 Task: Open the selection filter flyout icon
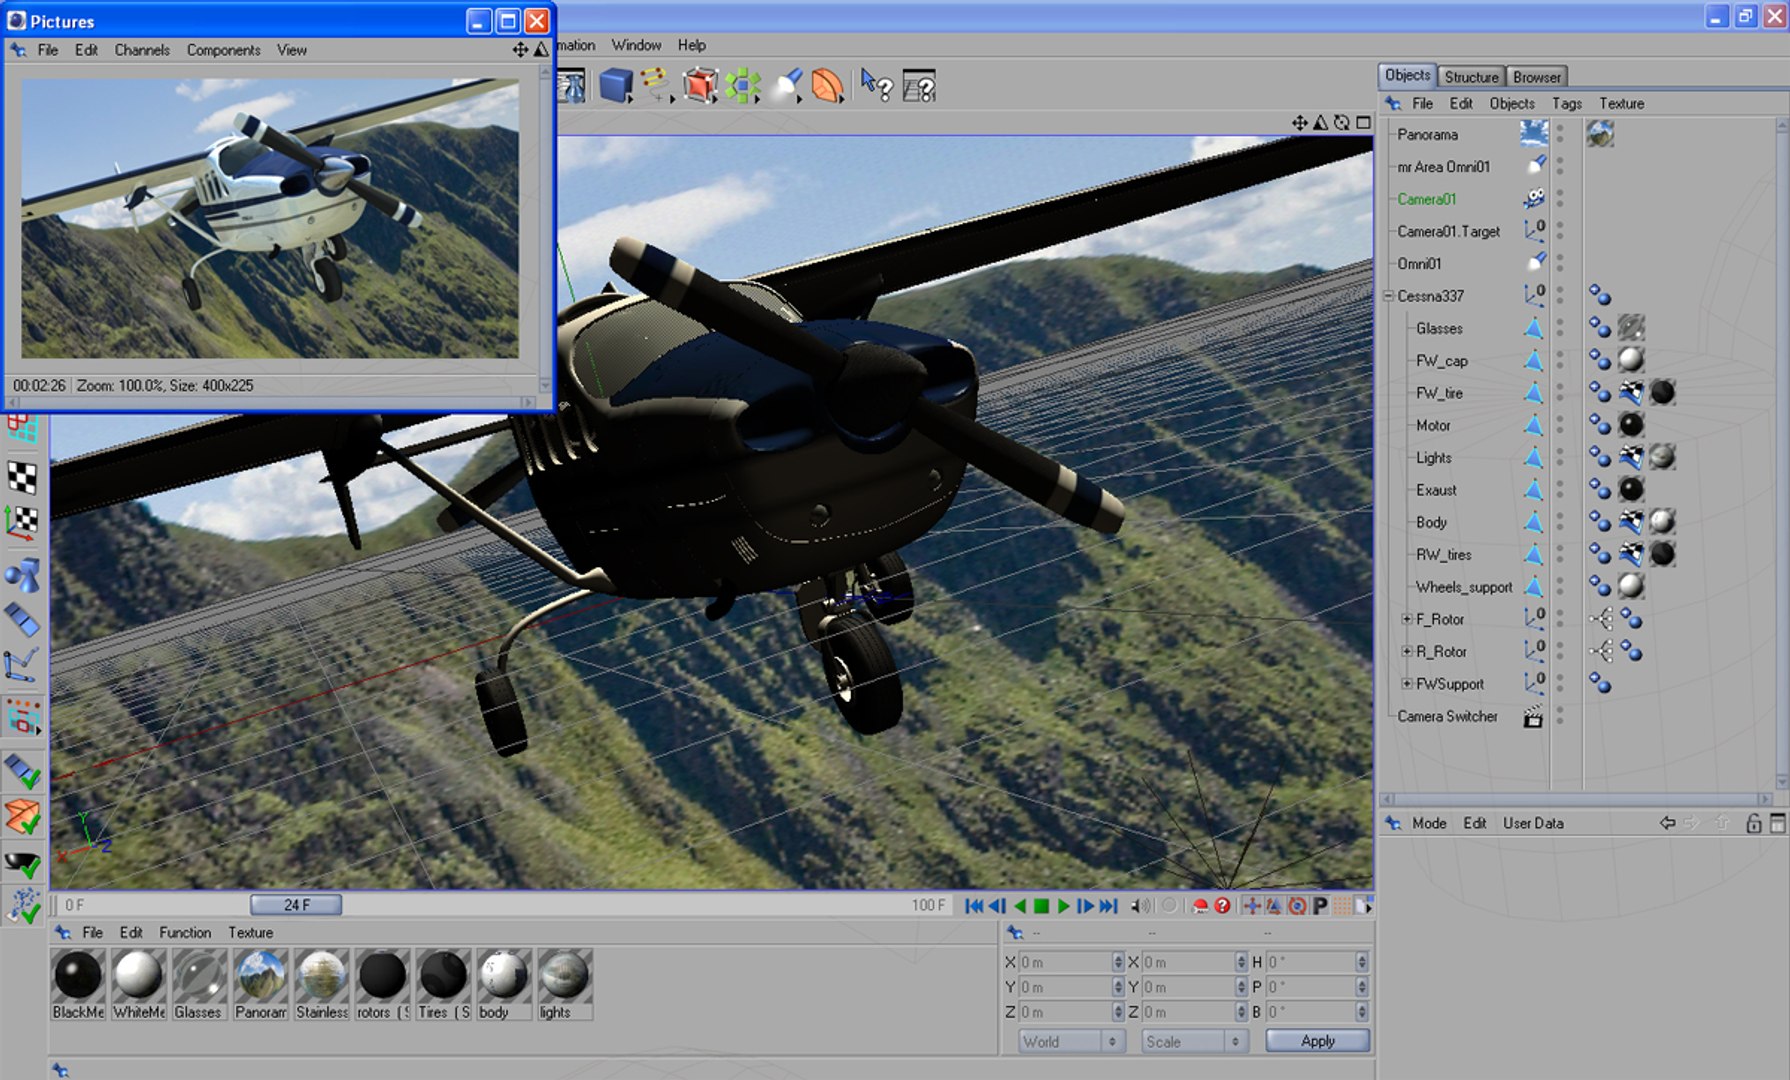(23, 717)
